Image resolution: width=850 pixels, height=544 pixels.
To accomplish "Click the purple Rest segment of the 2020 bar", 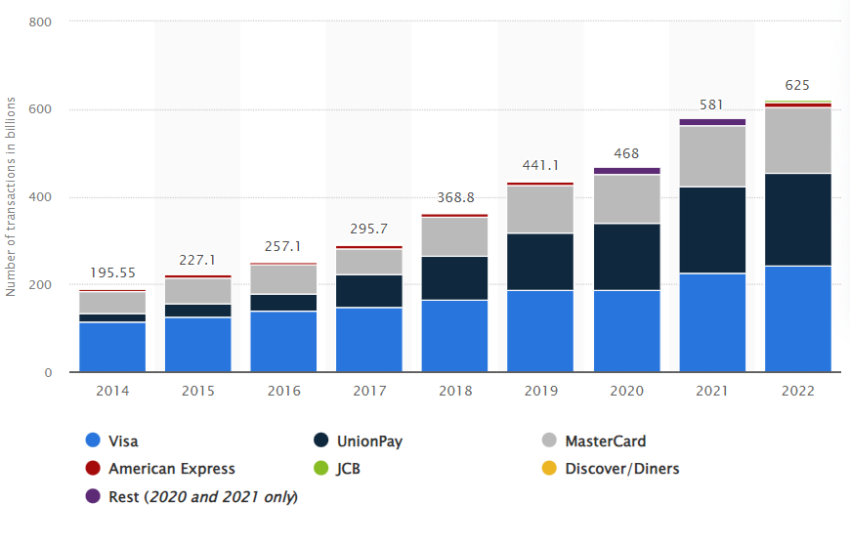I will pyautogui.click(x=627, y=171).
